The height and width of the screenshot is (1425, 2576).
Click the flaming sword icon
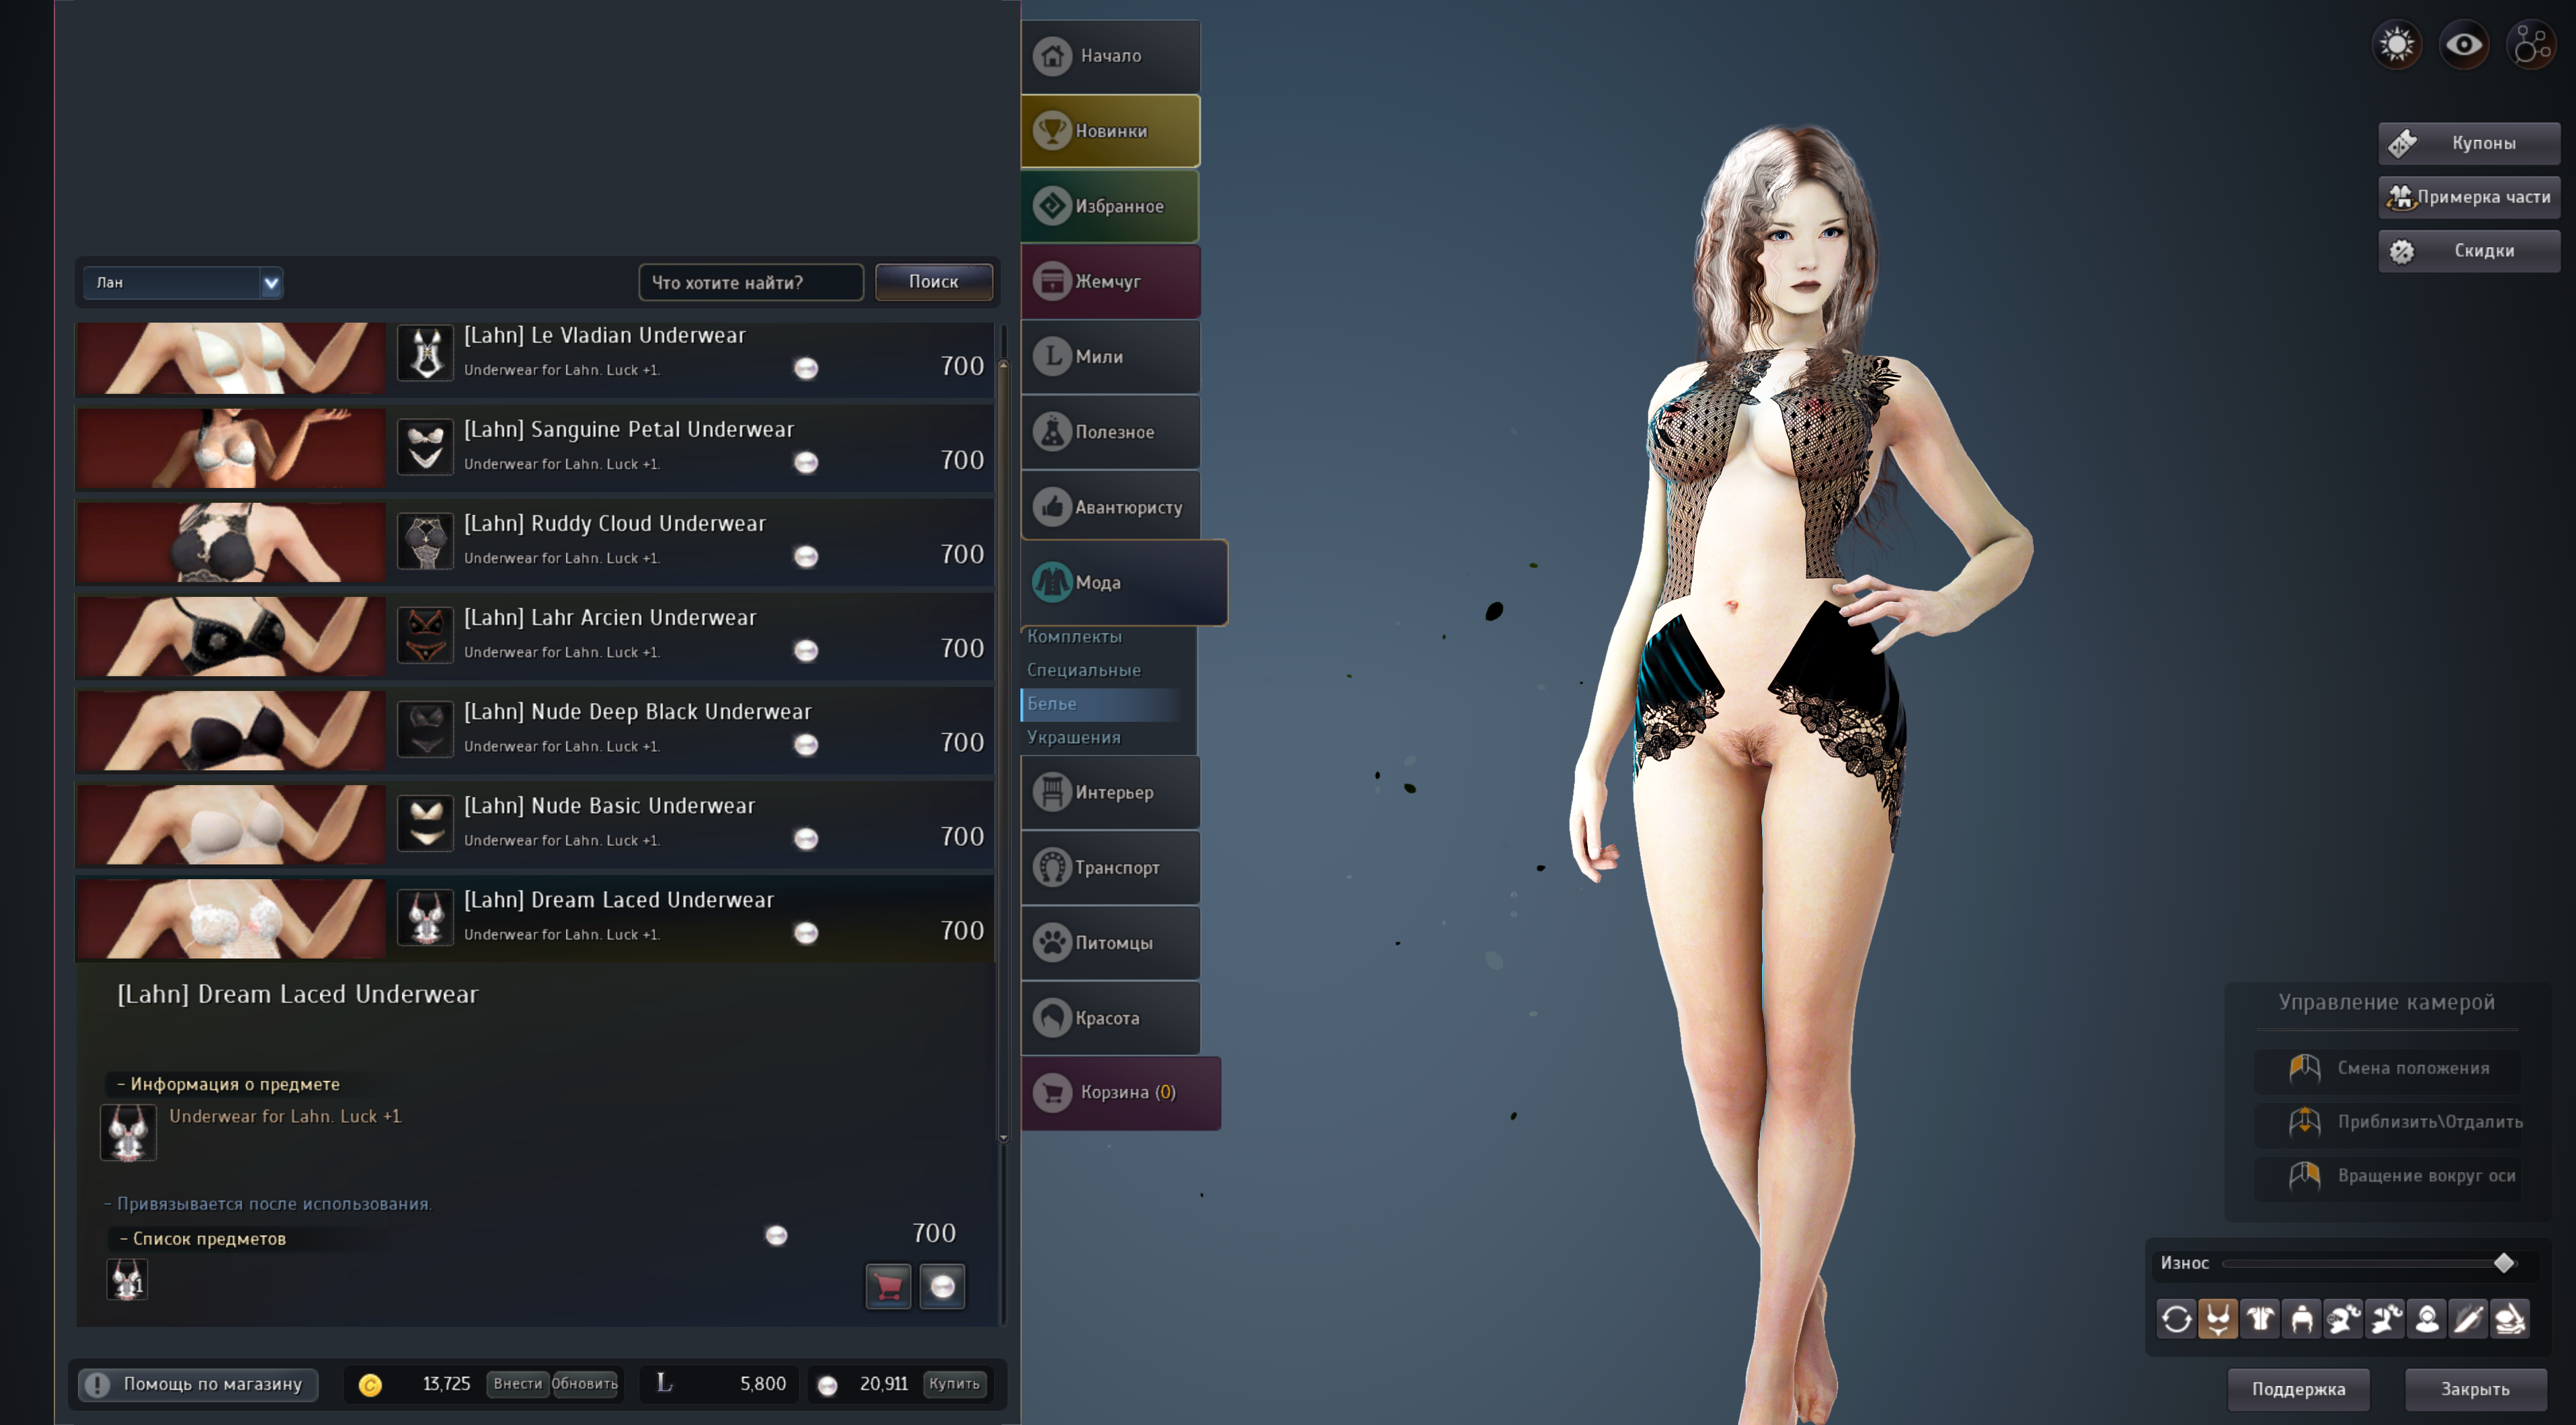tap(2468, 1319)
